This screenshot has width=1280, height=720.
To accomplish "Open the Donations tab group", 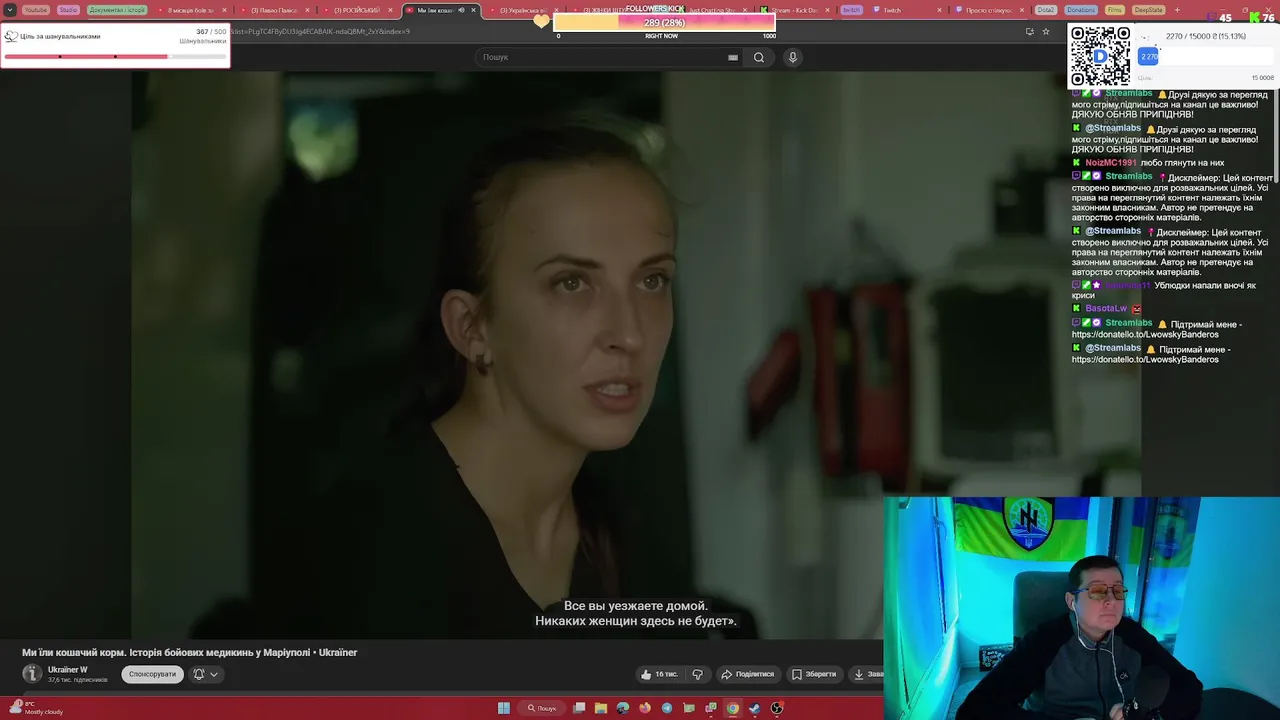I will tap(1081, 10).
